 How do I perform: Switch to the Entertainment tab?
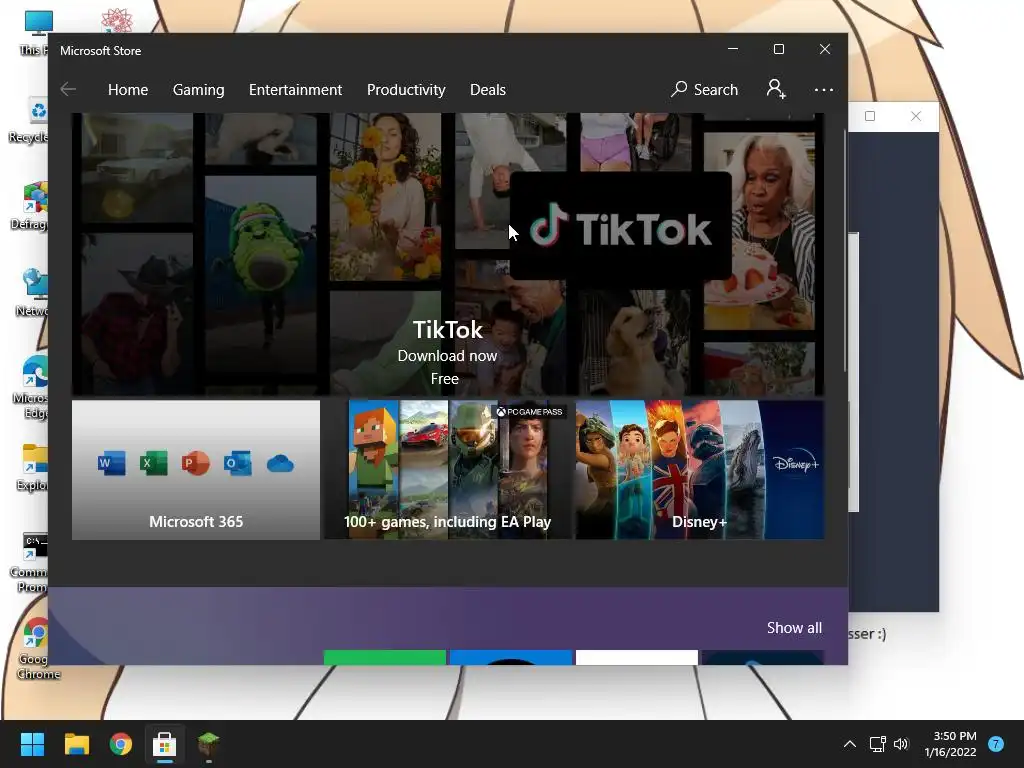pos(295,89)
